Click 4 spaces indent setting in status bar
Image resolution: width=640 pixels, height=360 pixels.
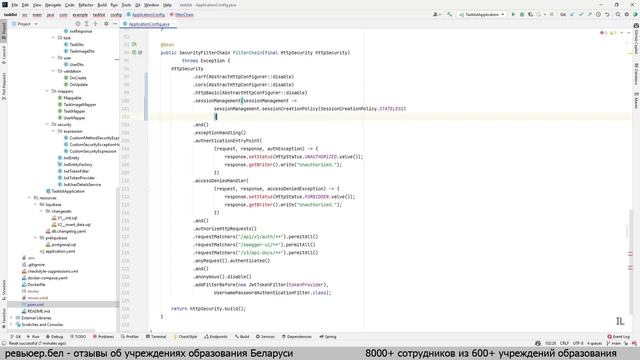(x=595, y=343)
